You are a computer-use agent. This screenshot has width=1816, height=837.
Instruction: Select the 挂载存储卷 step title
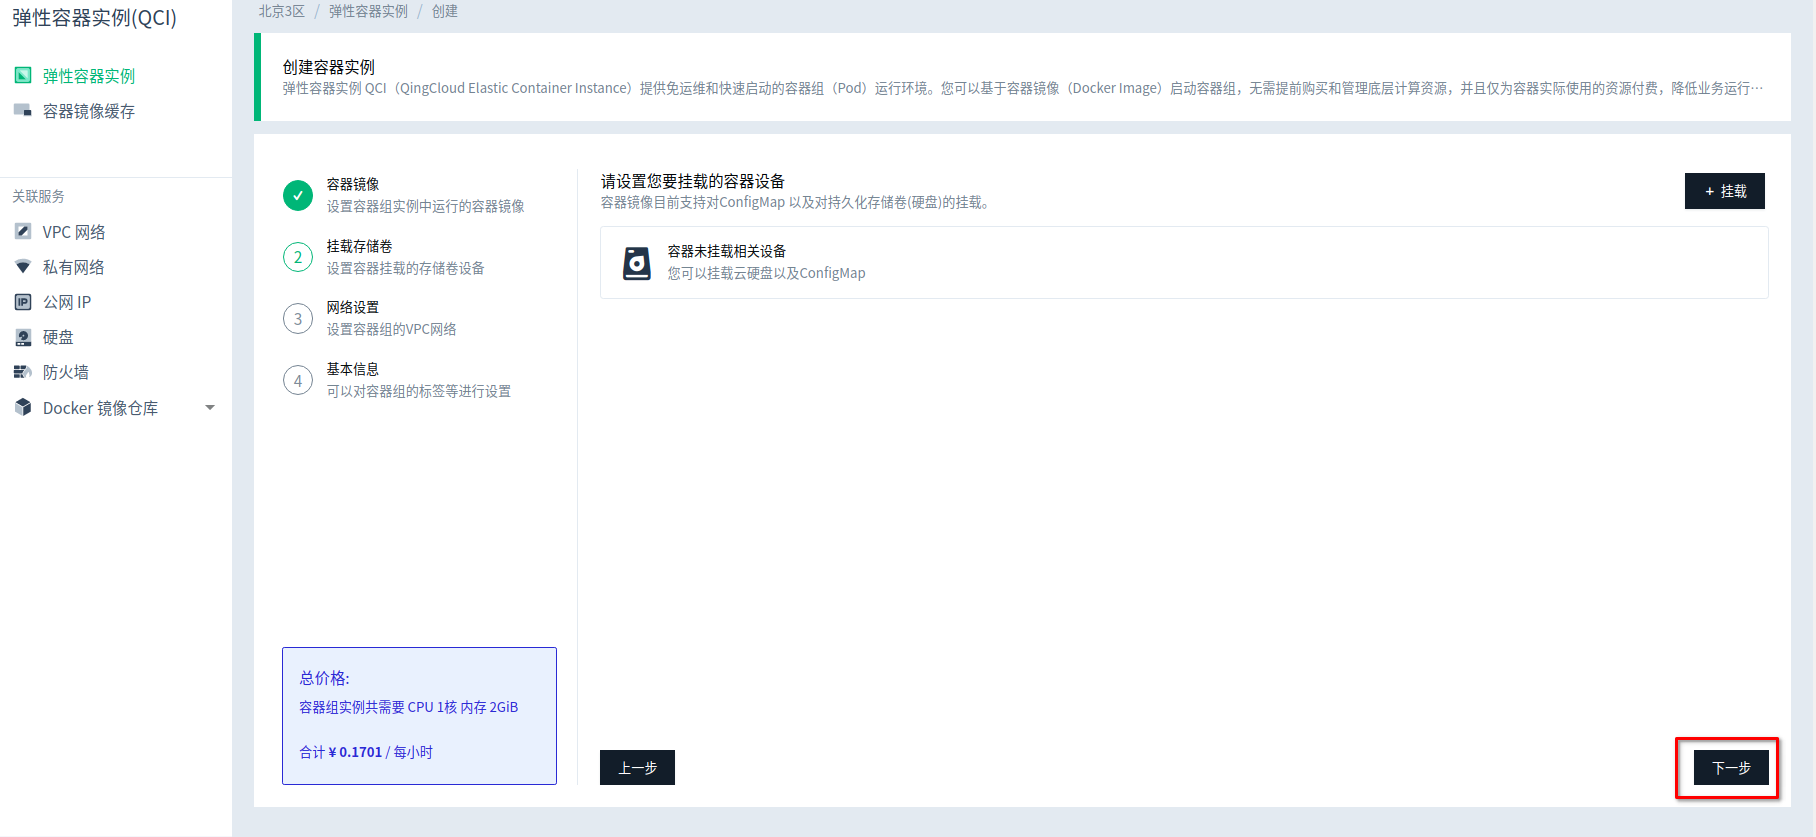pos(359,246)
